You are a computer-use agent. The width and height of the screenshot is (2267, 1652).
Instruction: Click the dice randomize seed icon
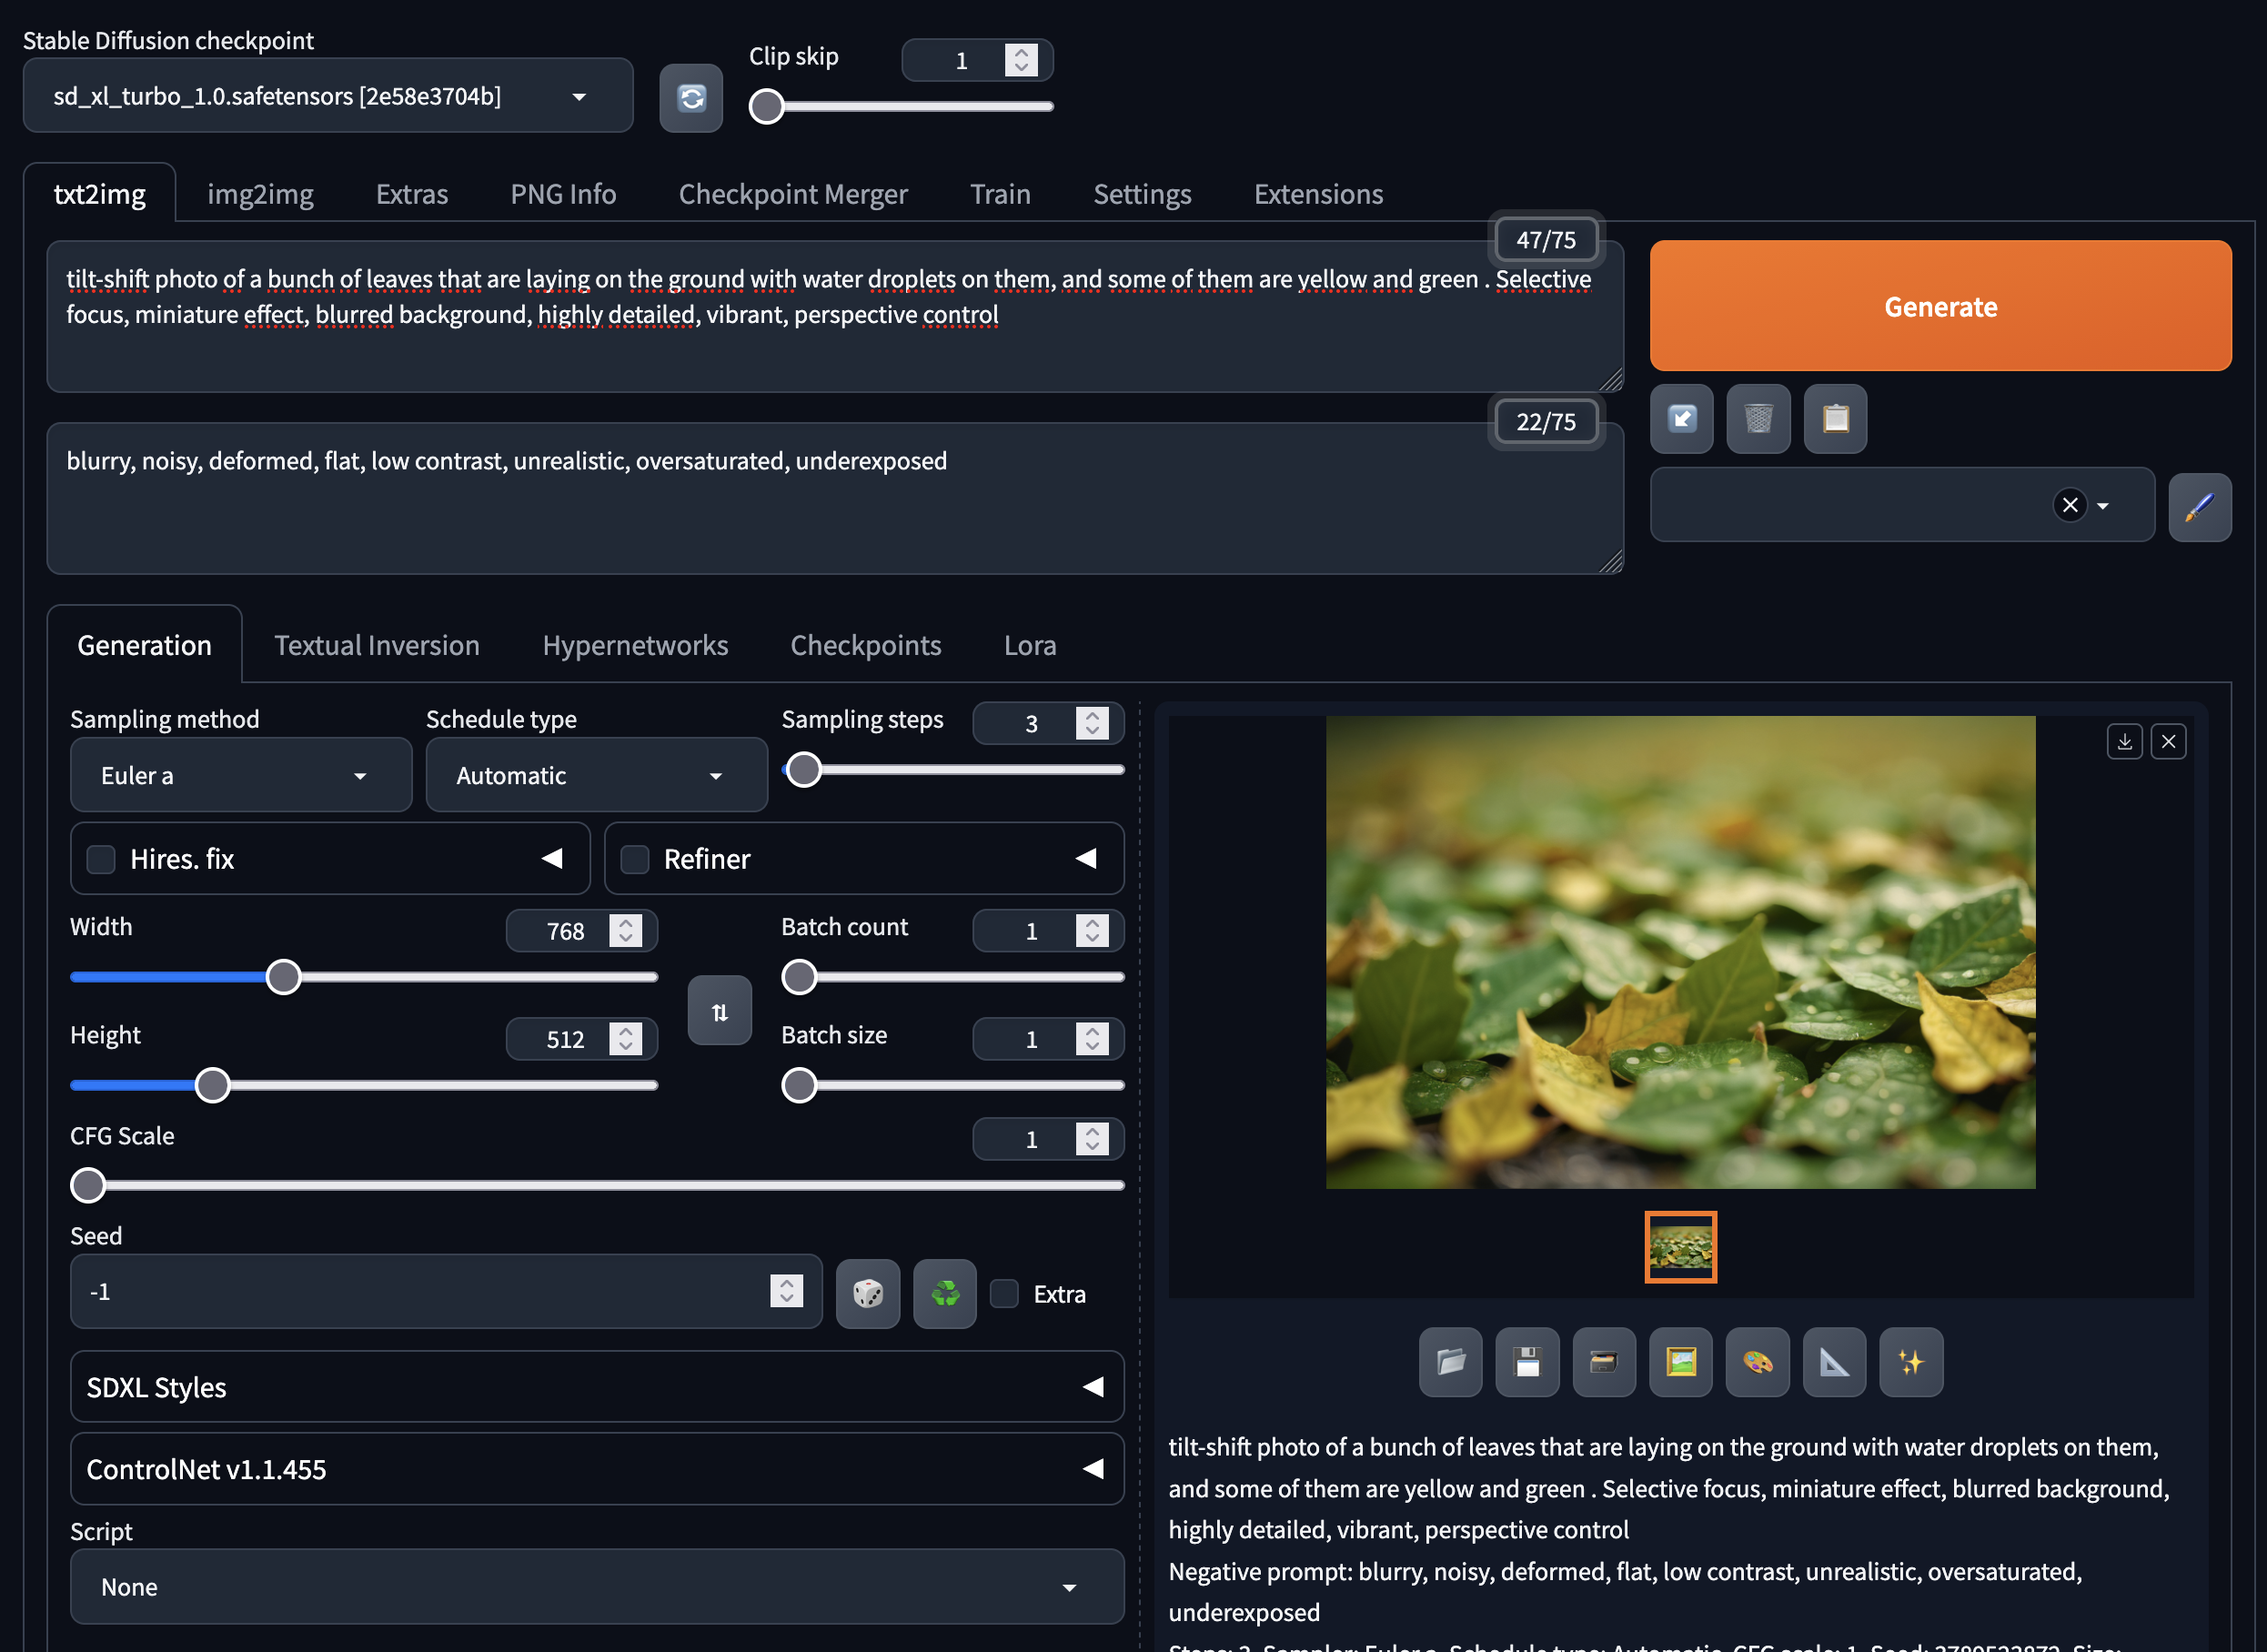867,1293
